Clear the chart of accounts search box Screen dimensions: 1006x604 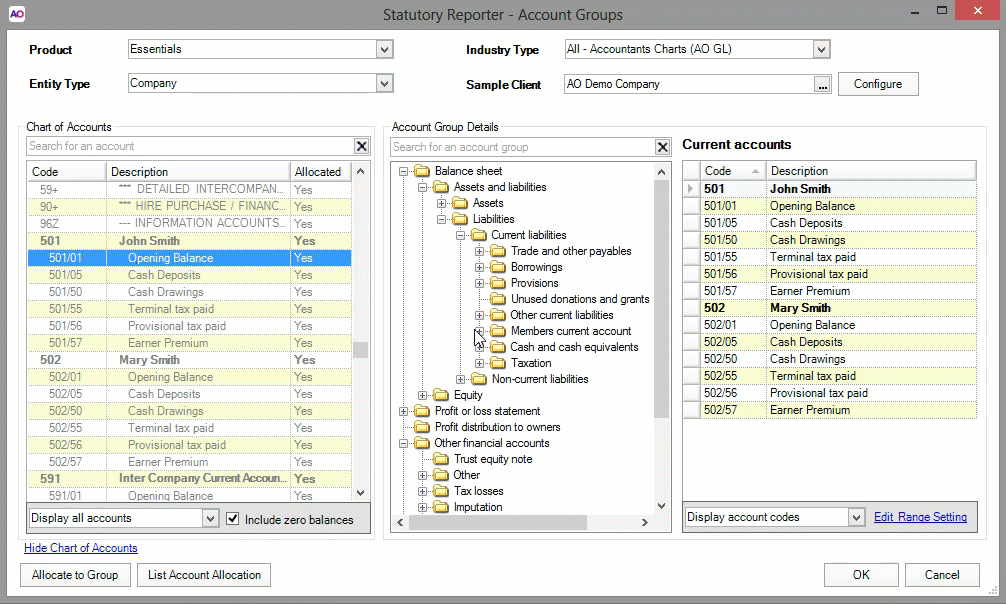coord(362,146)
